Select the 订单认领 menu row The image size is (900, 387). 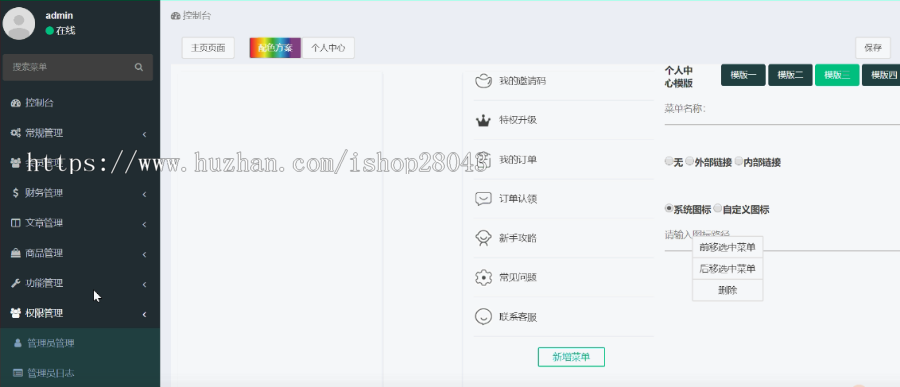(564, 199)
